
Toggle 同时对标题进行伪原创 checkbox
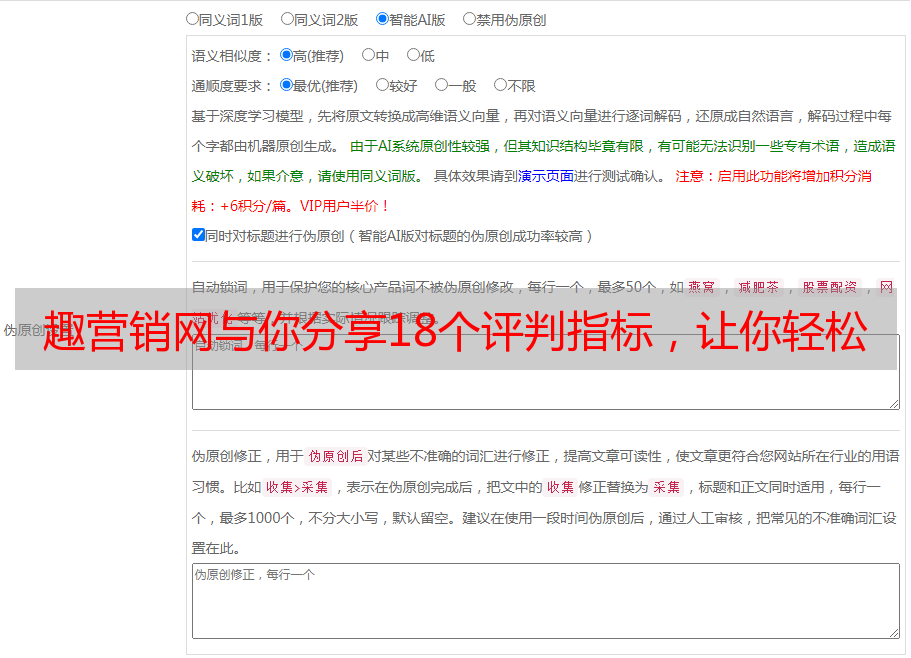point(198,235)
